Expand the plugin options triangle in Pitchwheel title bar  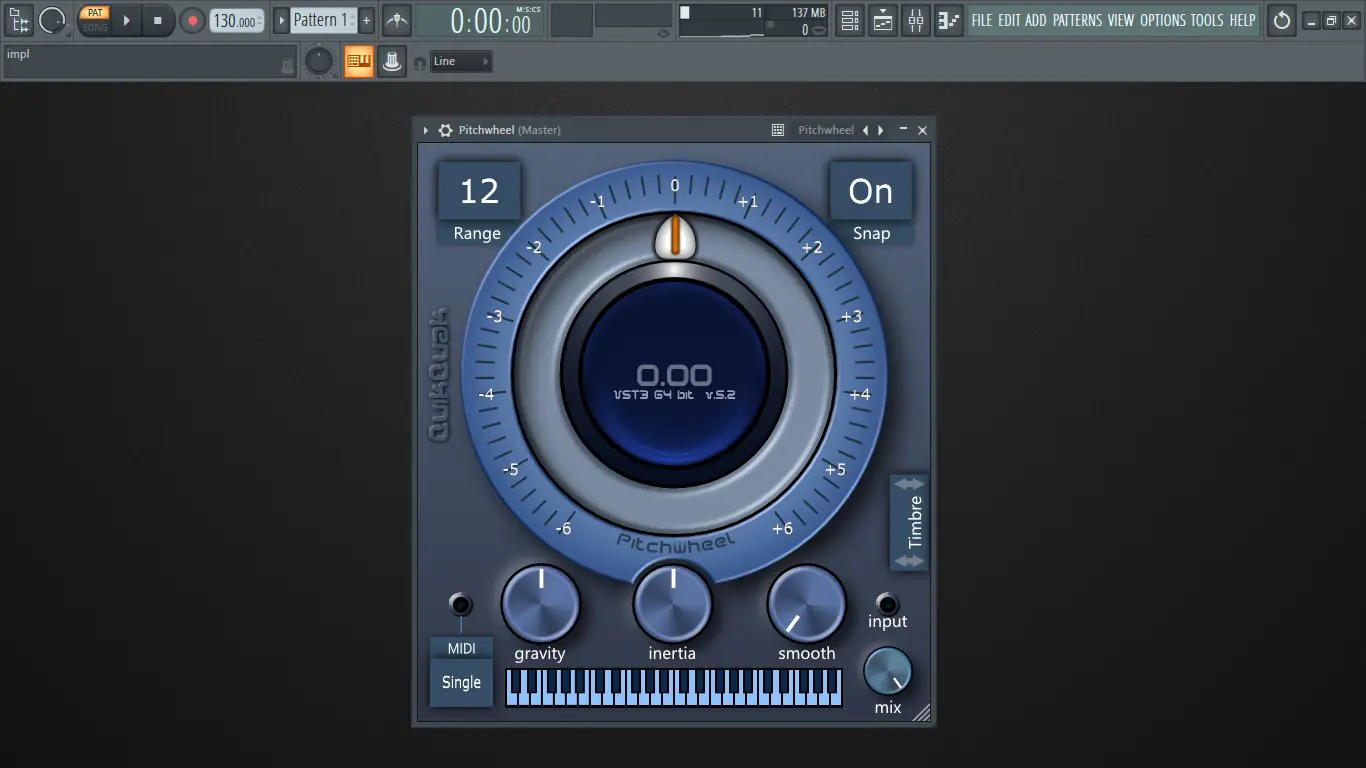425,130
